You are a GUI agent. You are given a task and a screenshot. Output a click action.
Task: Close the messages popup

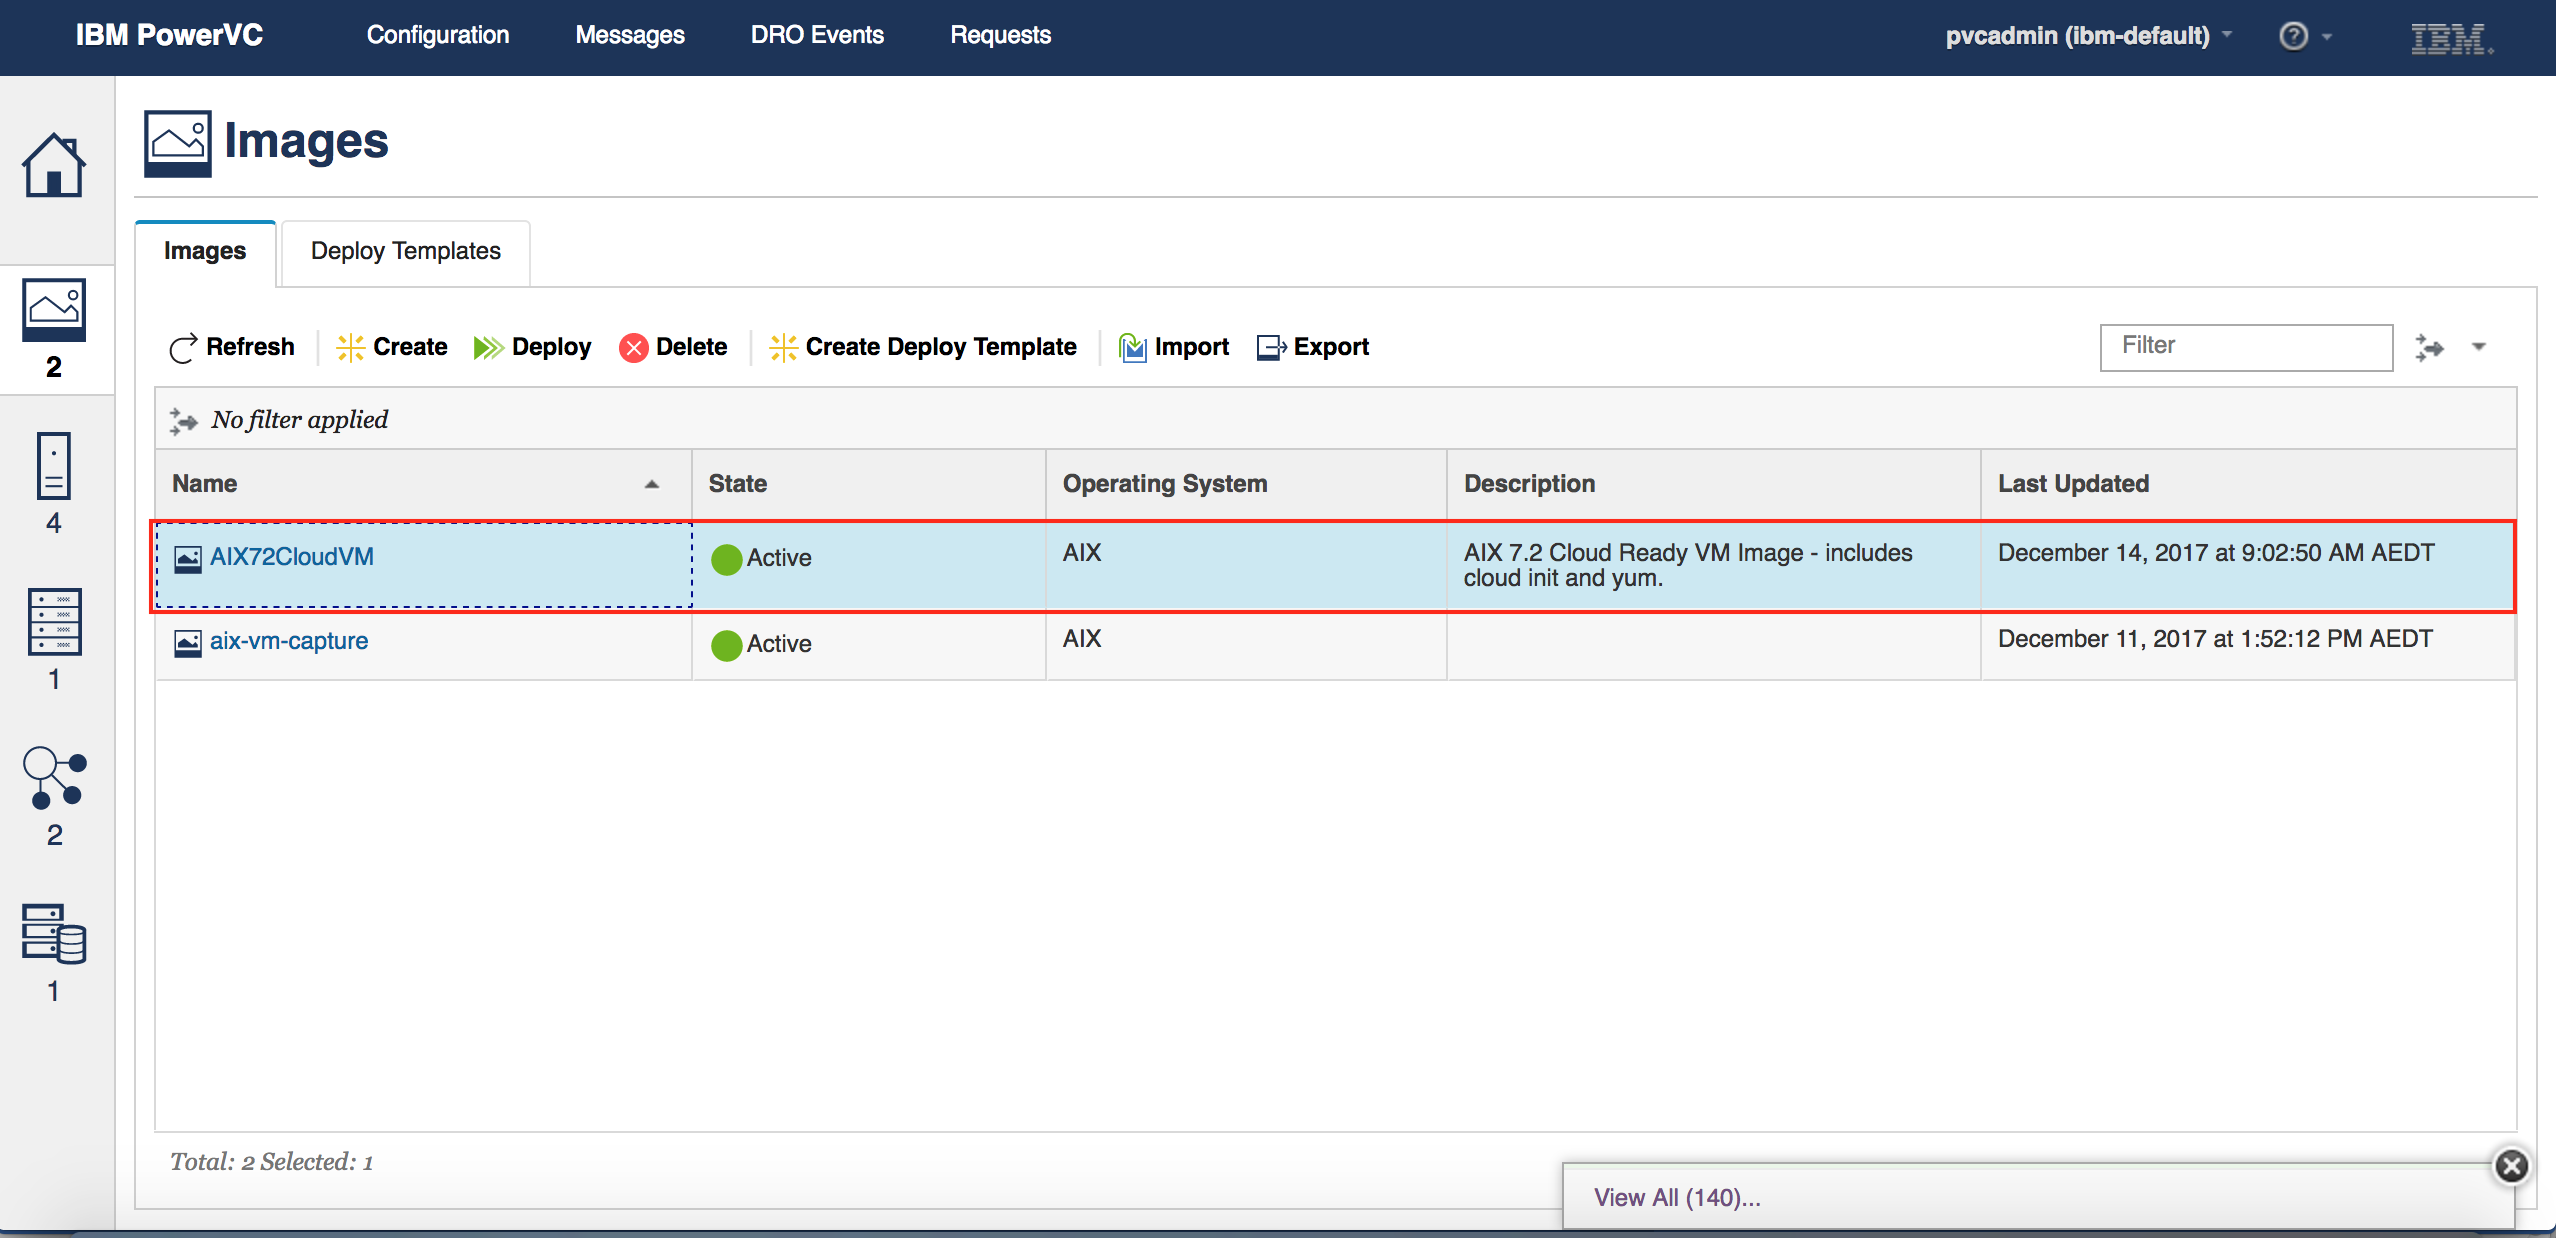click(2512, 1166)
